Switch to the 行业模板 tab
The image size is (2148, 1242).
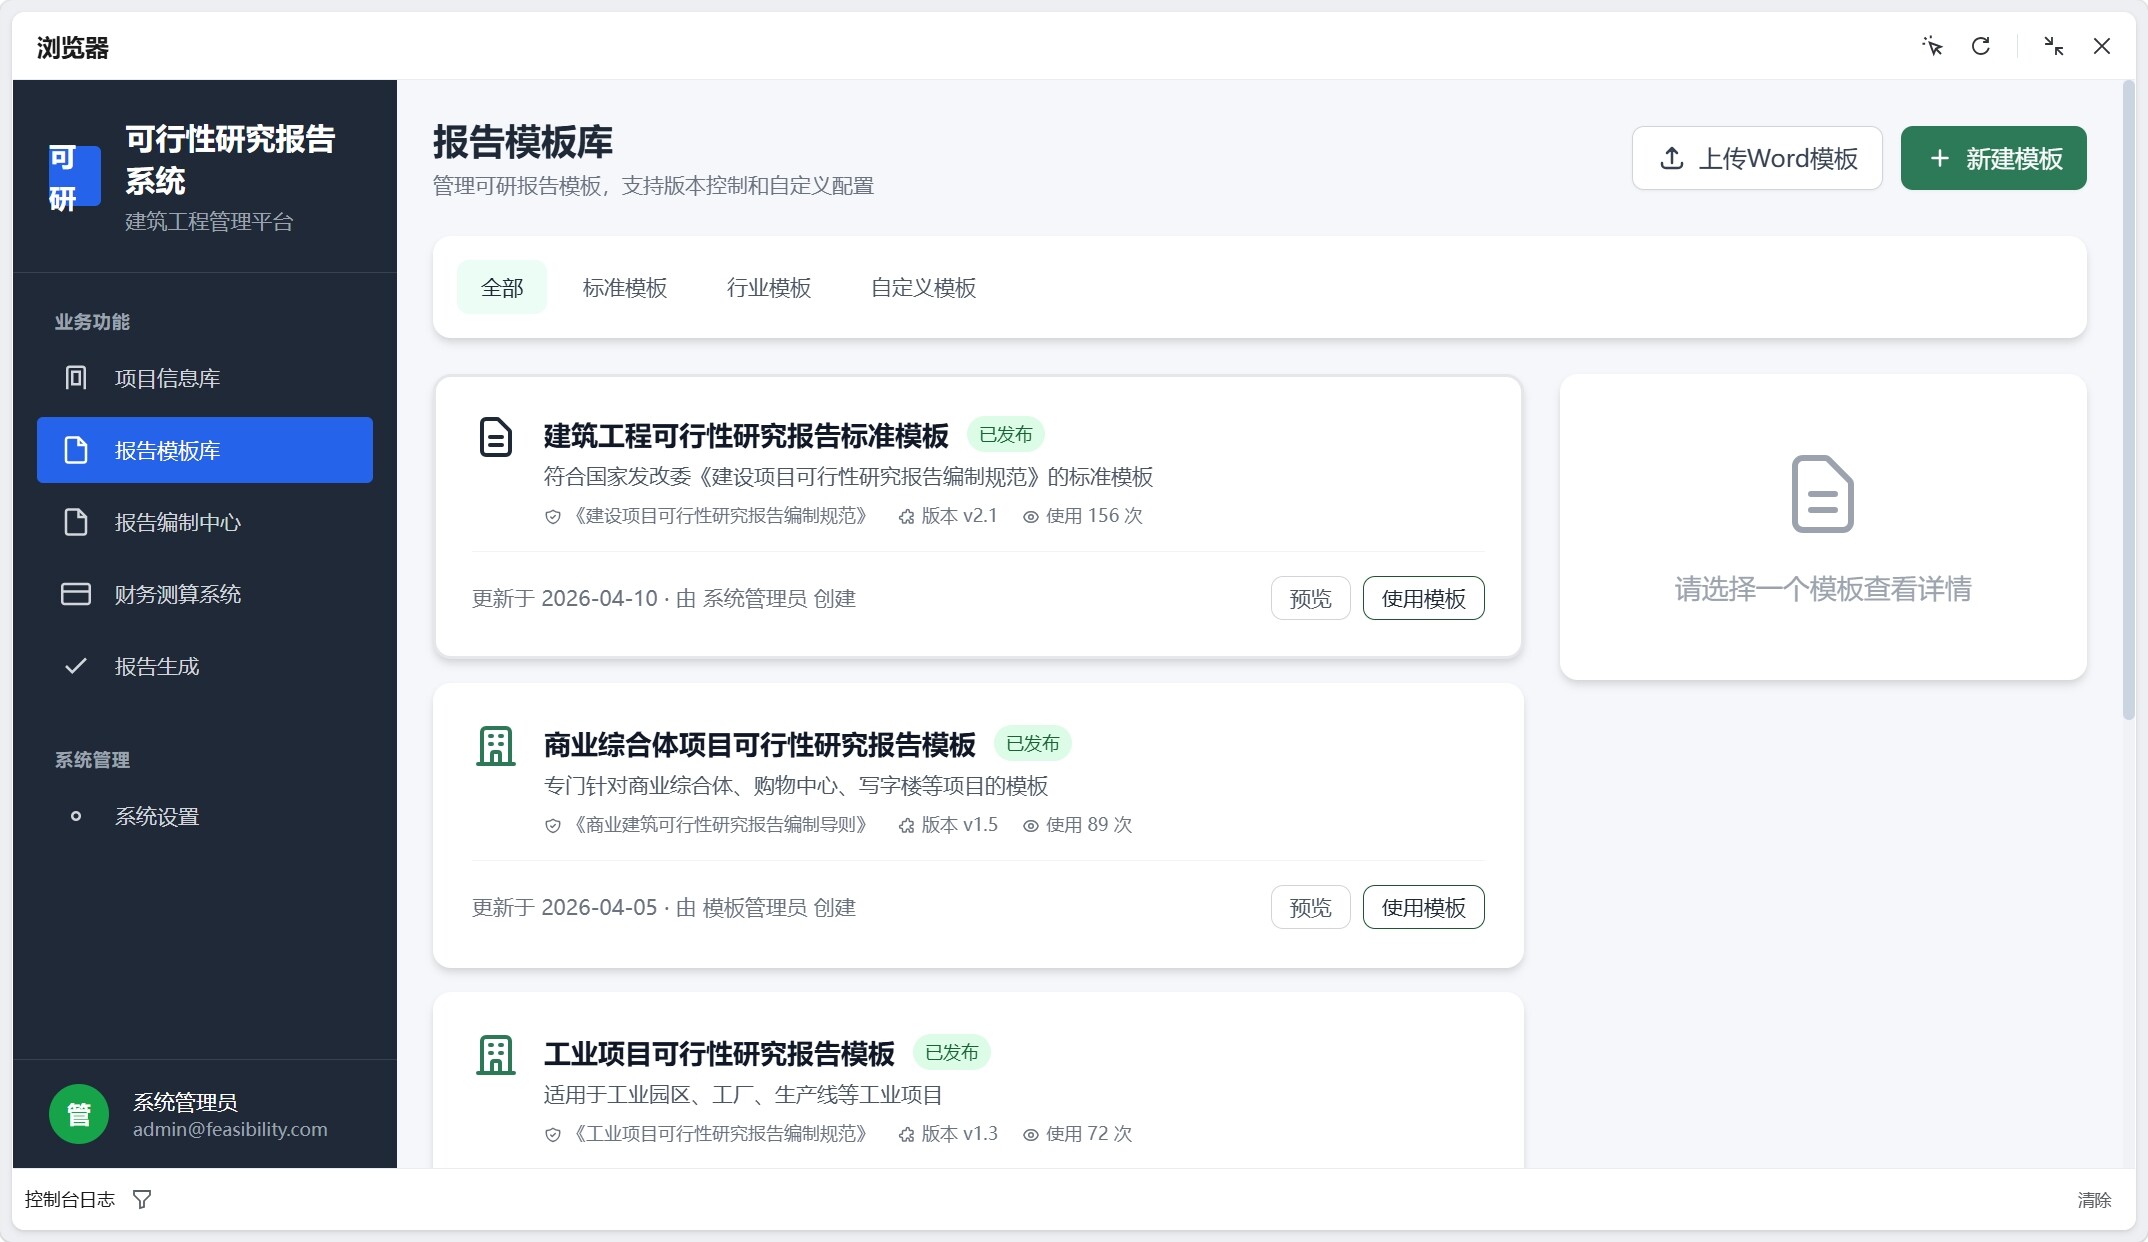(x=768, y=288)
